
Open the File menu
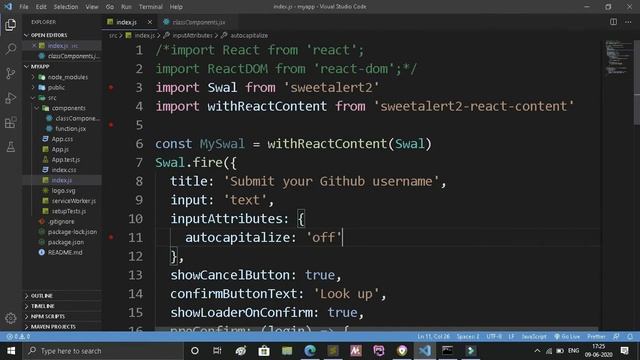click(24, 7)
